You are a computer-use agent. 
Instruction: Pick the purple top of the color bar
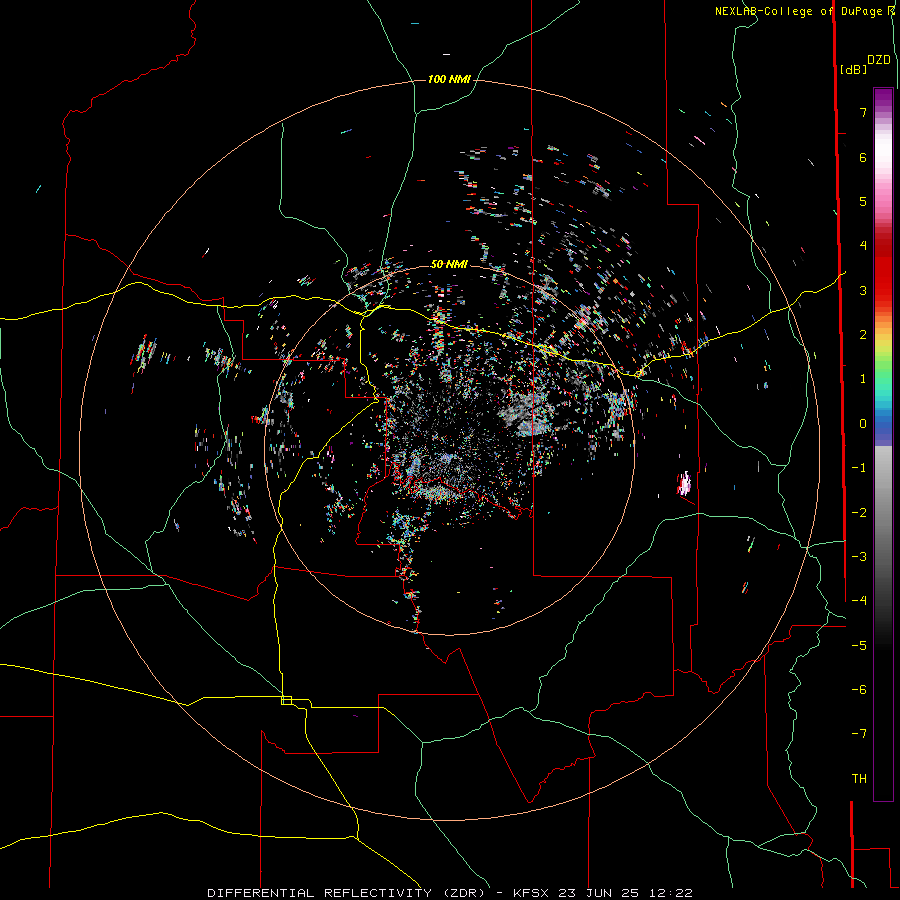click(x=883, y=98)
